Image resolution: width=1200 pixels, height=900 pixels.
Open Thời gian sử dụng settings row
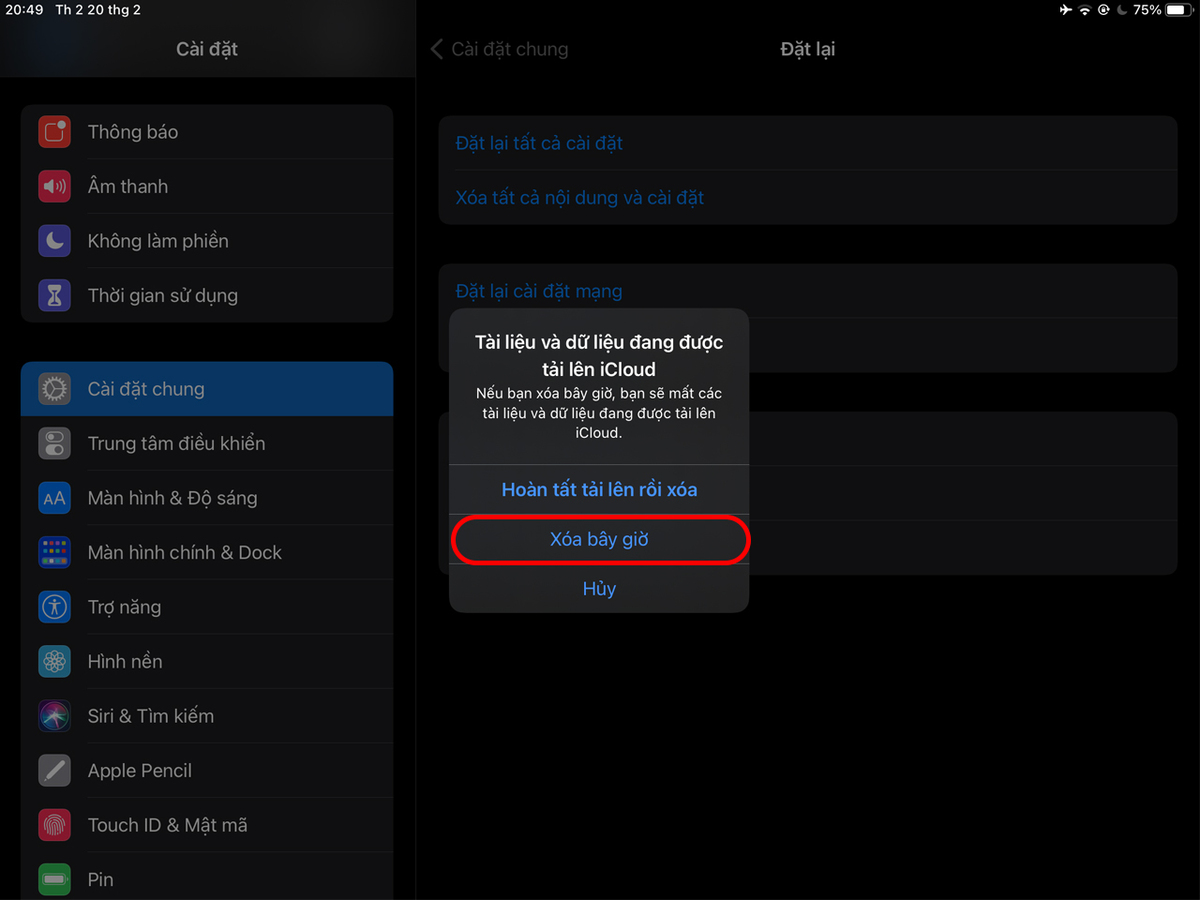207,295
